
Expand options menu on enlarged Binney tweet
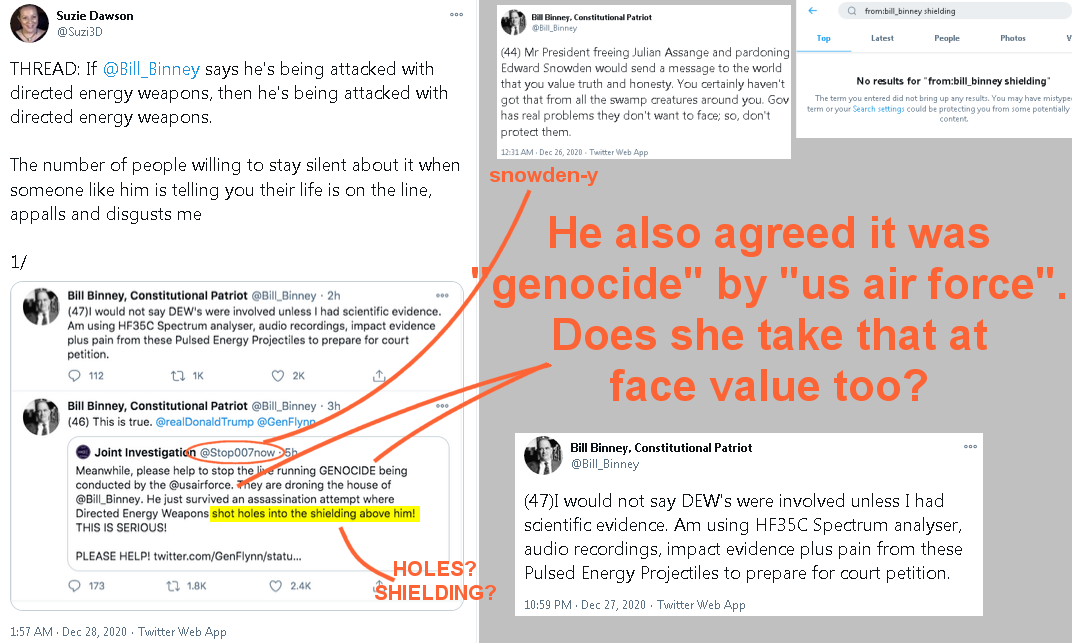(970, 446)
